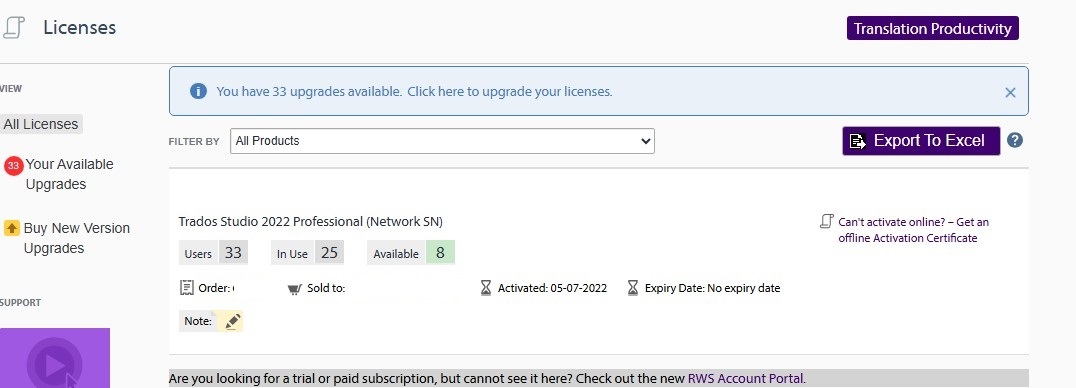
Task: Click the Activated: 05-07-2022 text
Action: (x=552, y=288)
